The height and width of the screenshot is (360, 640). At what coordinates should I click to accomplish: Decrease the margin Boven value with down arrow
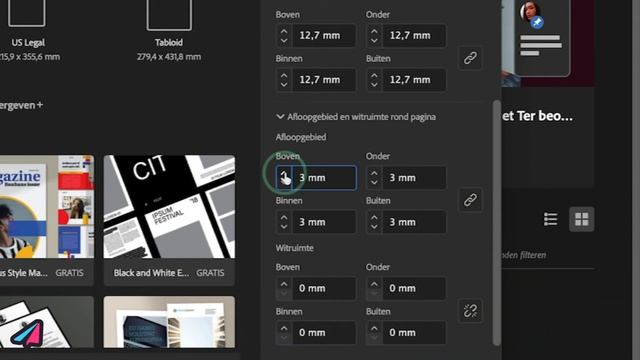coord(284,40)
